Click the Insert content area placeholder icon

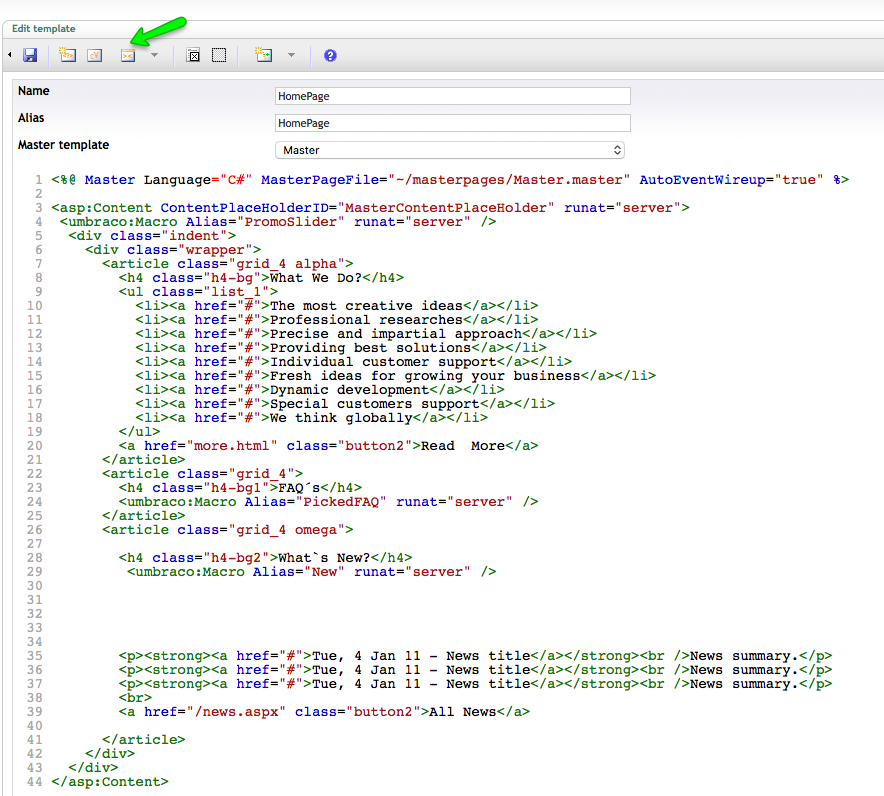[195, 55]
